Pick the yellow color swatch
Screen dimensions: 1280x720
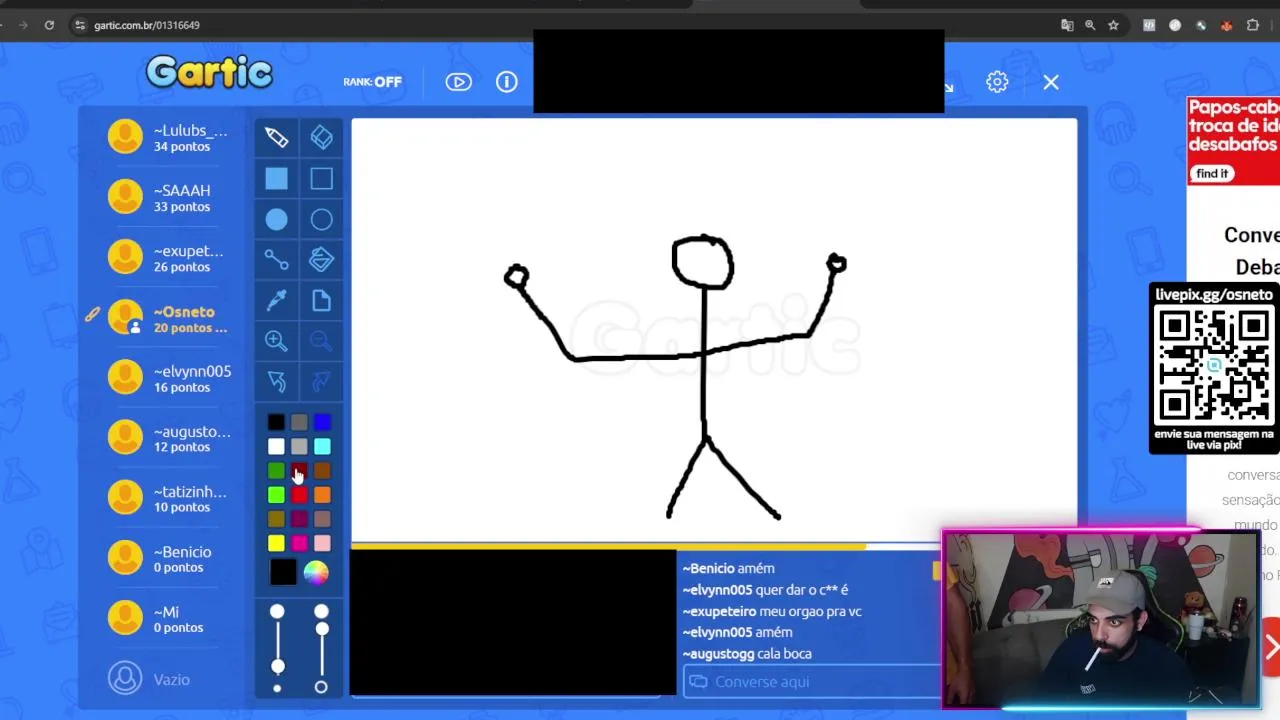(x=276, y=543)
